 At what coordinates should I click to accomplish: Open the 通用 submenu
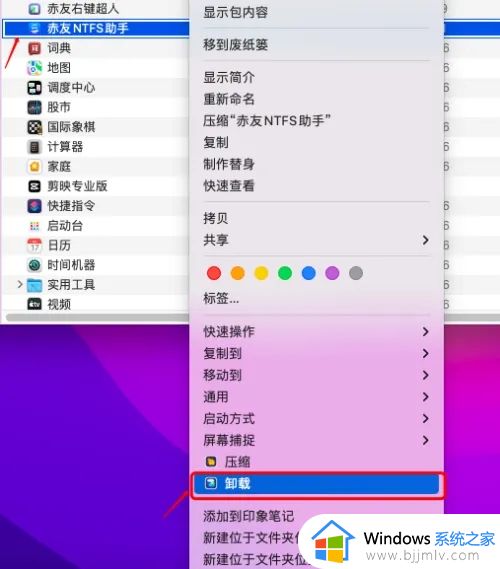click(316, 397)
